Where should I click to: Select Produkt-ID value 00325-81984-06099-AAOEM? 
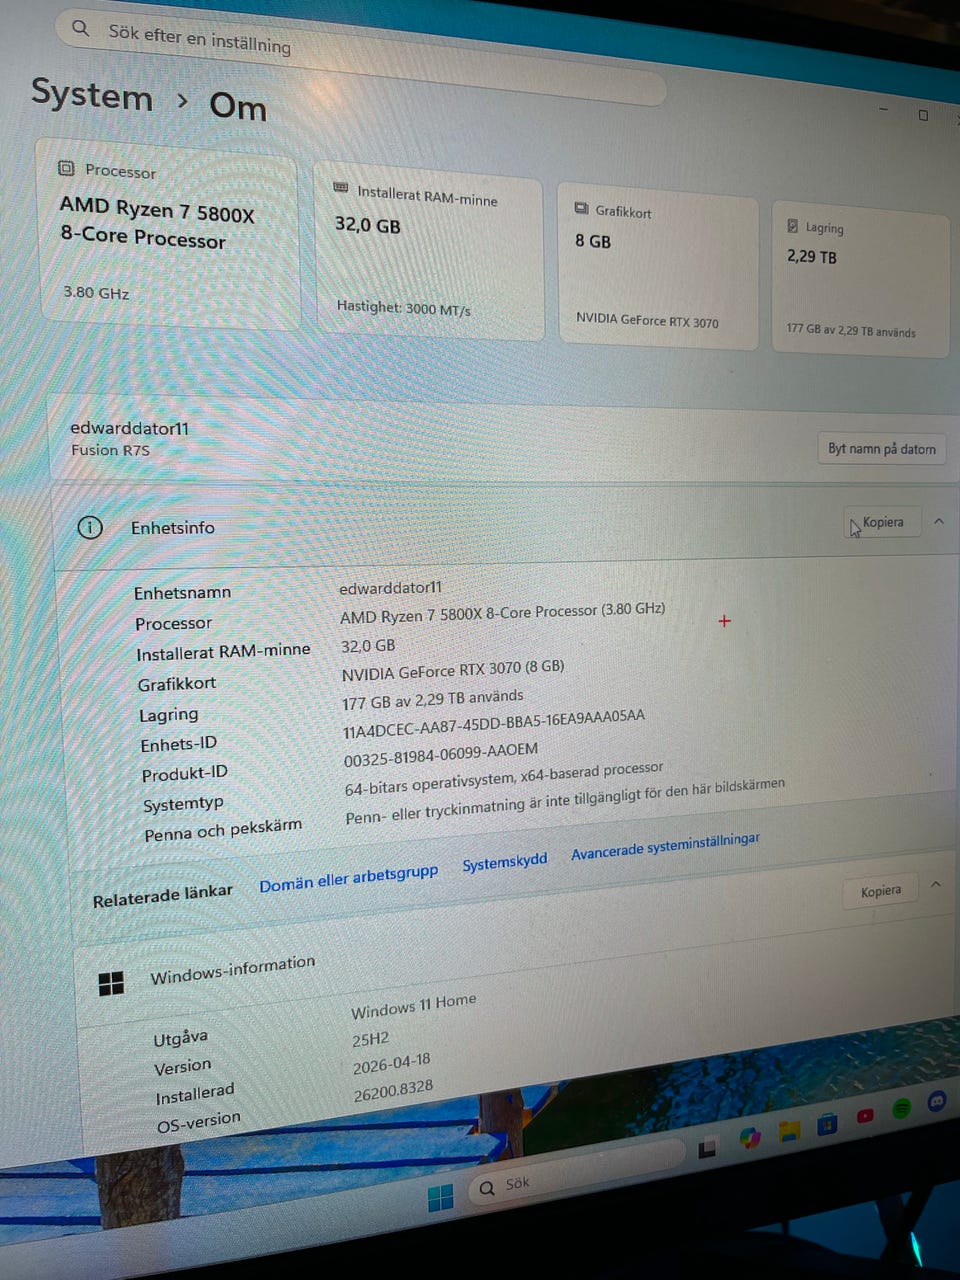pyautogui.click(x=441, y=755)
